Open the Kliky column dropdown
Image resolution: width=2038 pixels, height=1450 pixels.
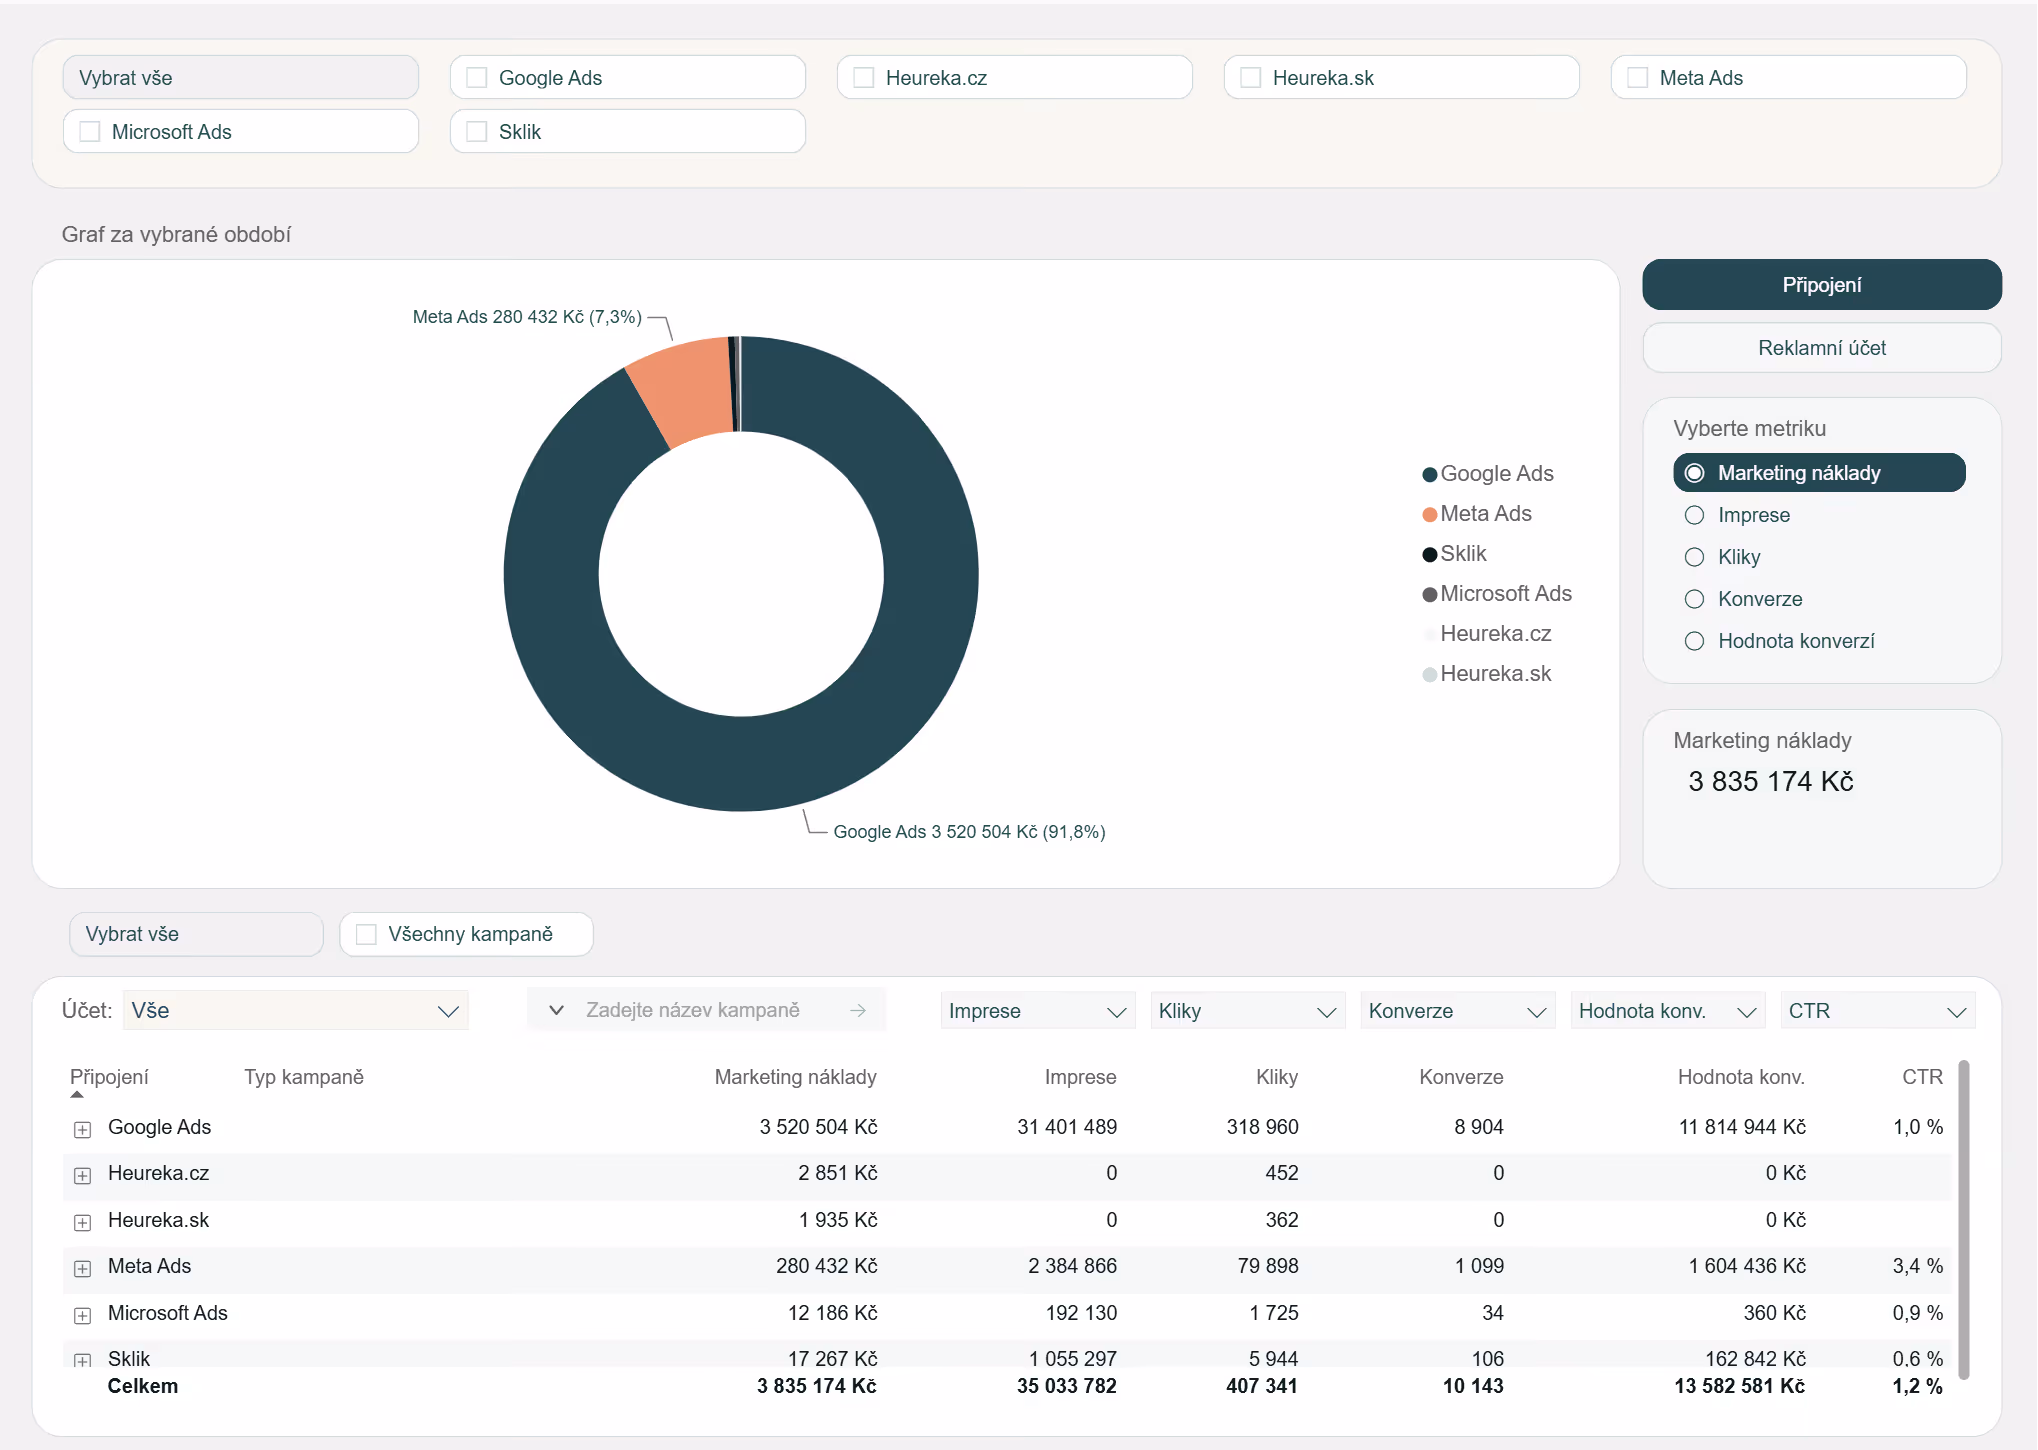point(1247,1011)
